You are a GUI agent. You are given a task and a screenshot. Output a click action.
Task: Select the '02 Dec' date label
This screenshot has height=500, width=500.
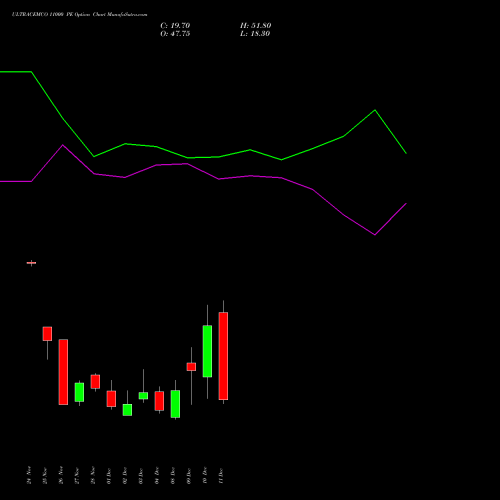125,476
